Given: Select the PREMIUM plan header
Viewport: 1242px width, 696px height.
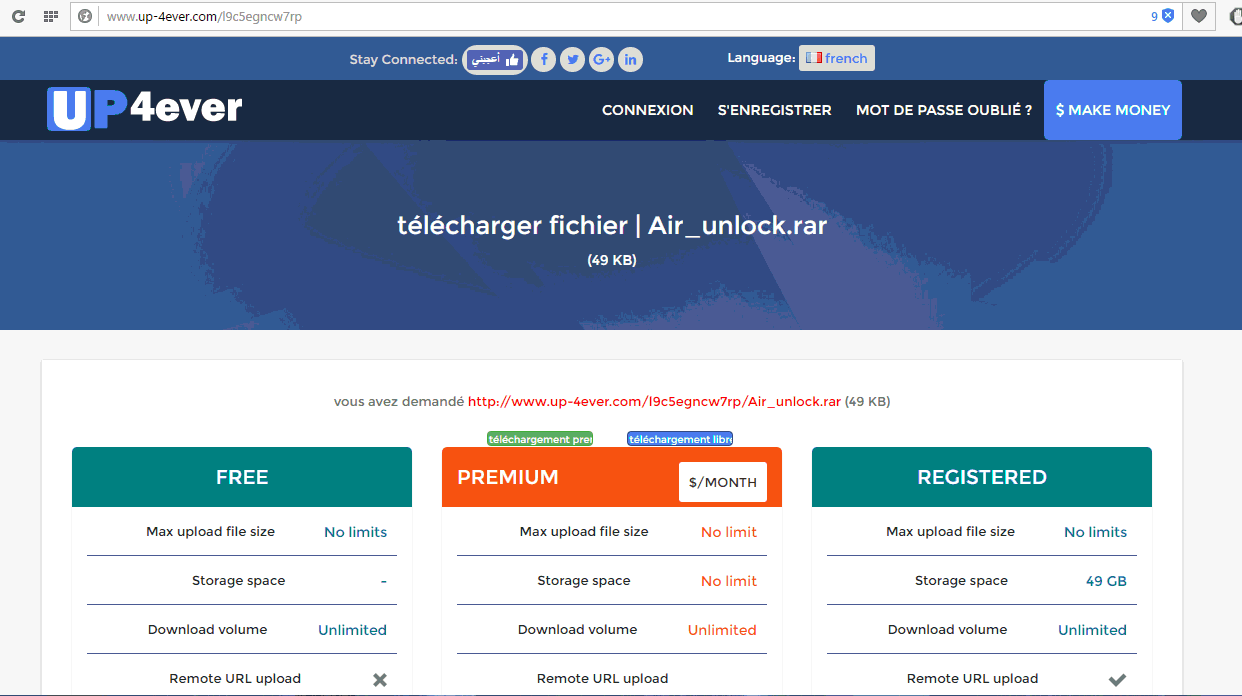Looking at the screenshot, I should 612,477.
